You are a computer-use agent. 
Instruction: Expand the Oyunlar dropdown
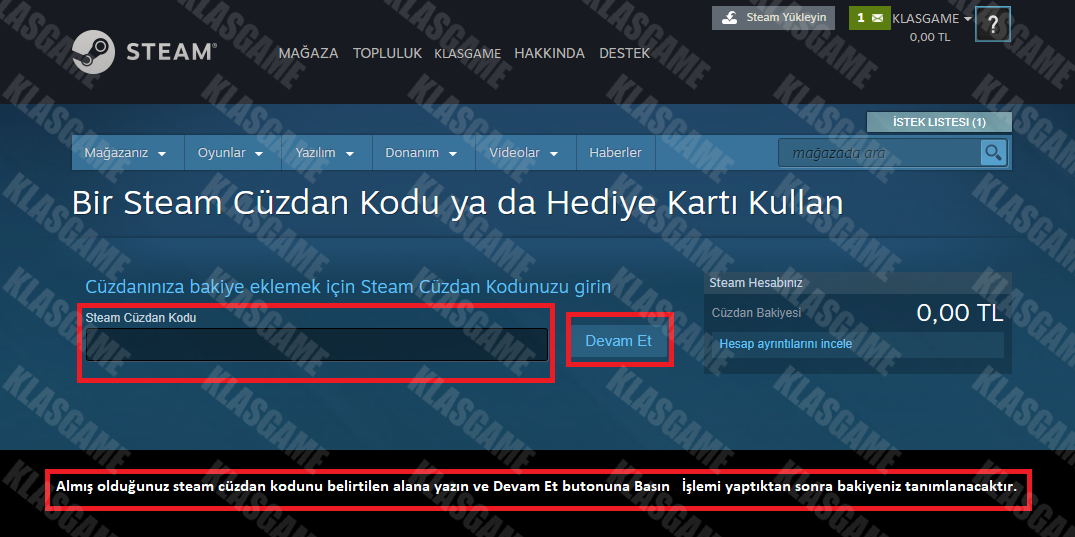click(x=230, y=153)
